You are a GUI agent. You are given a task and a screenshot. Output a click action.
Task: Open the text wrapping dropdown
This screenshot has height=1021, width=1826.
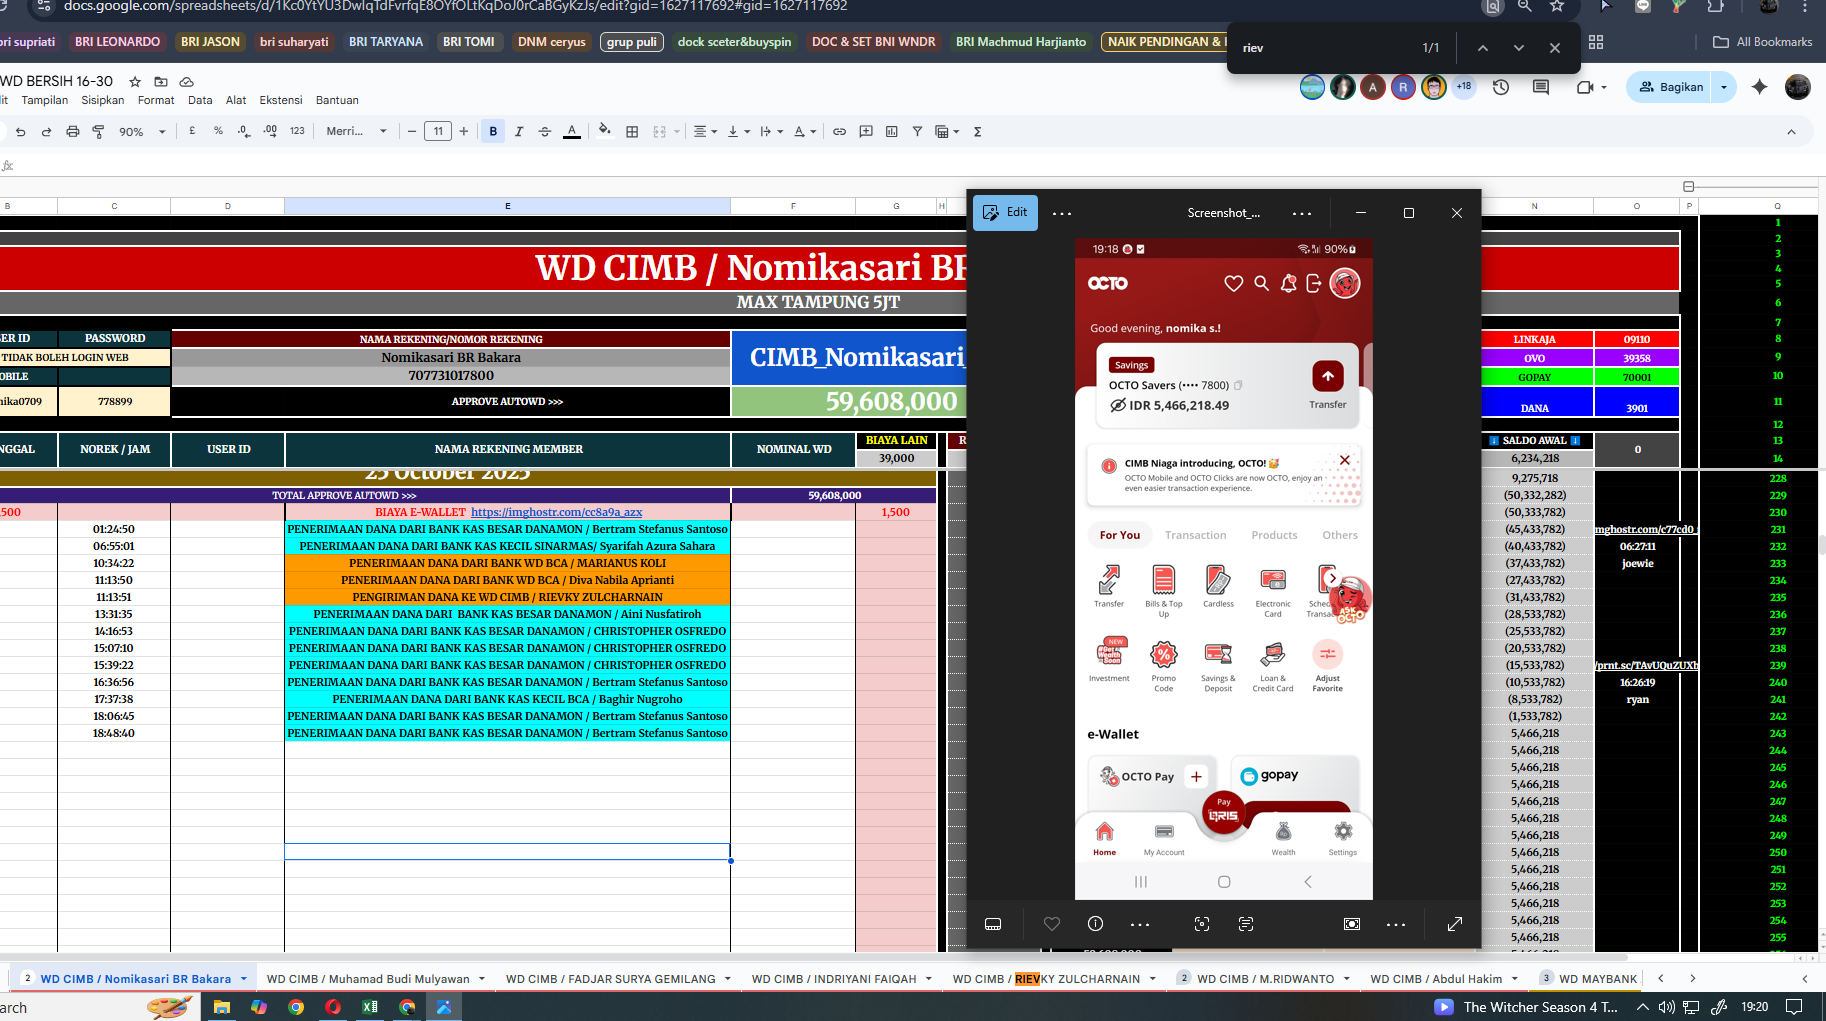tap(771, 131)
